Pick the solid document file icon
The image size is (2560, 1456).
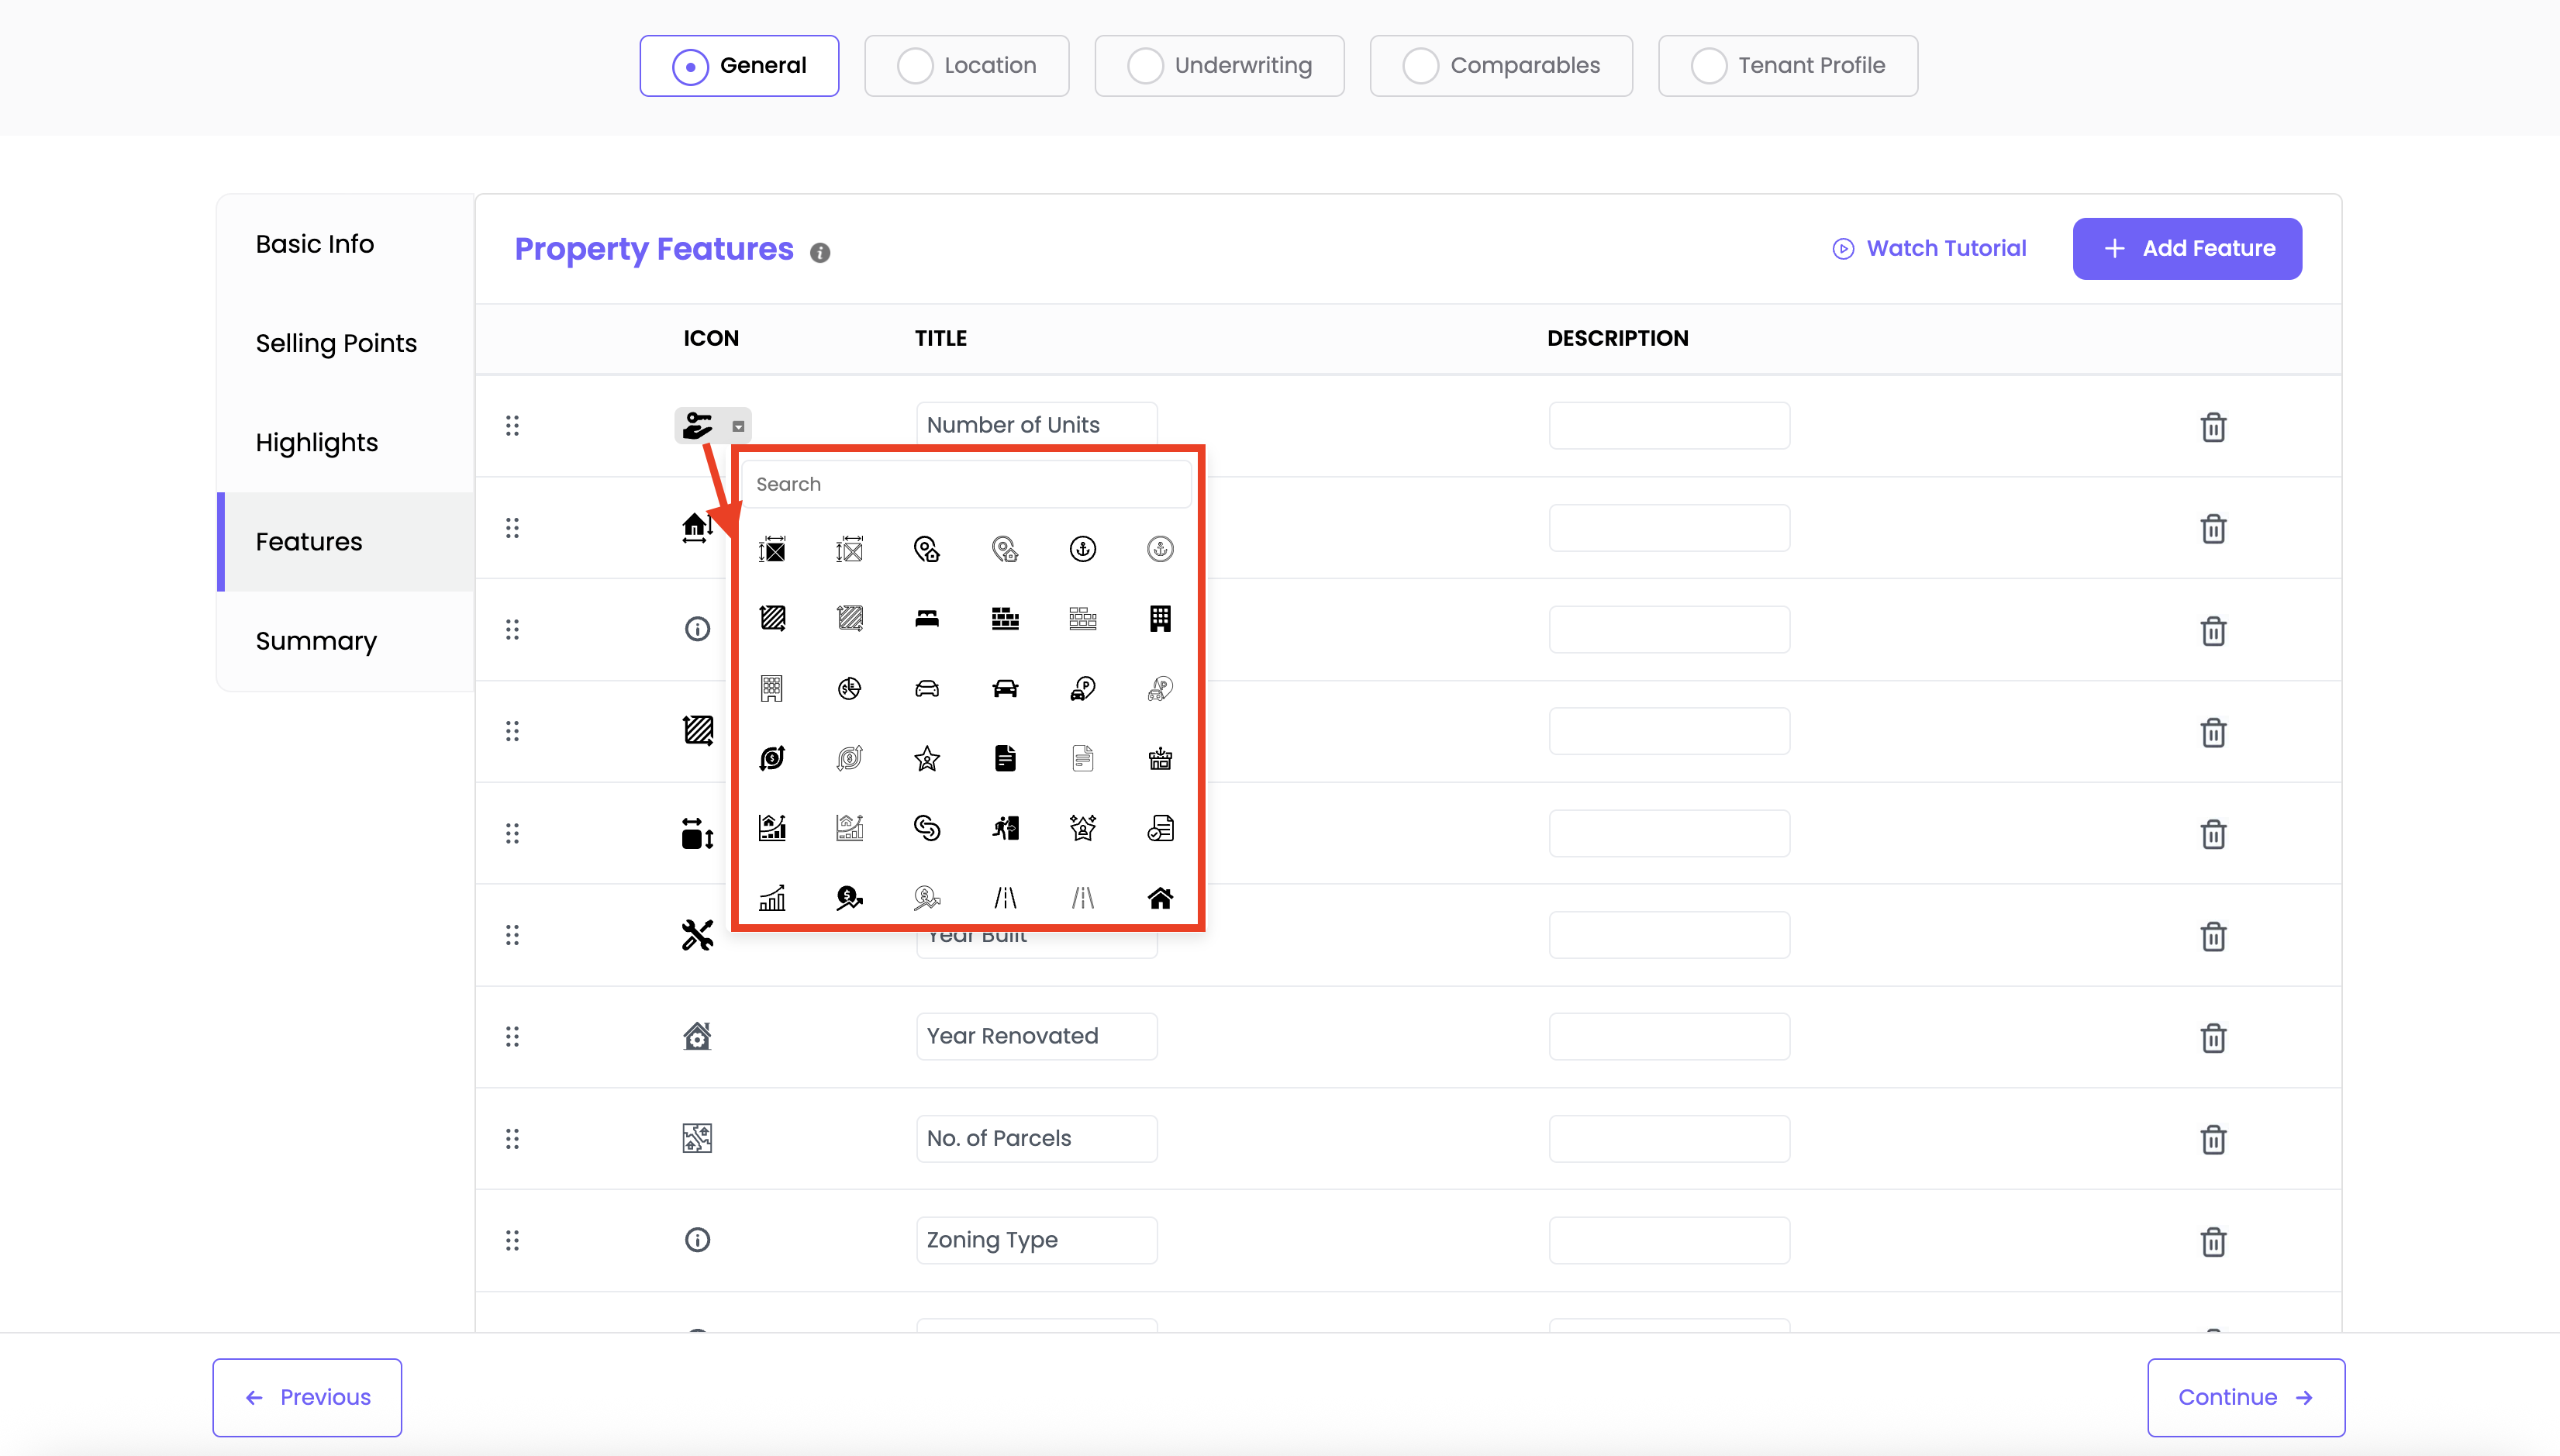pos(1004,758)
